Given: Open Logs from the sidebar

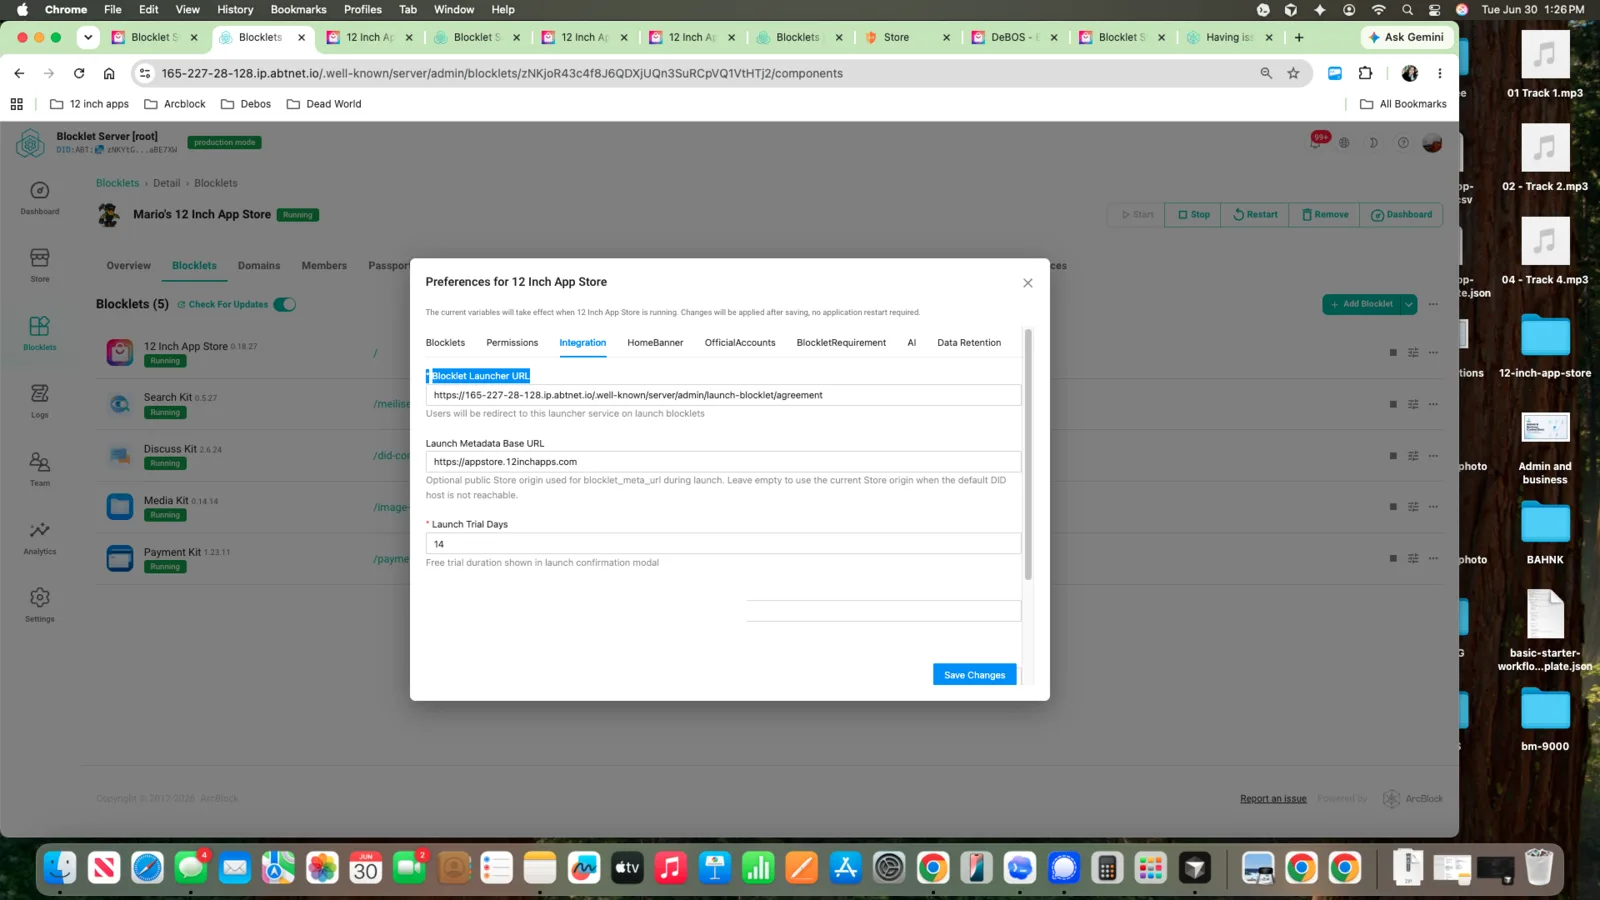Looking at the screenshot, I should pos(40,402).
